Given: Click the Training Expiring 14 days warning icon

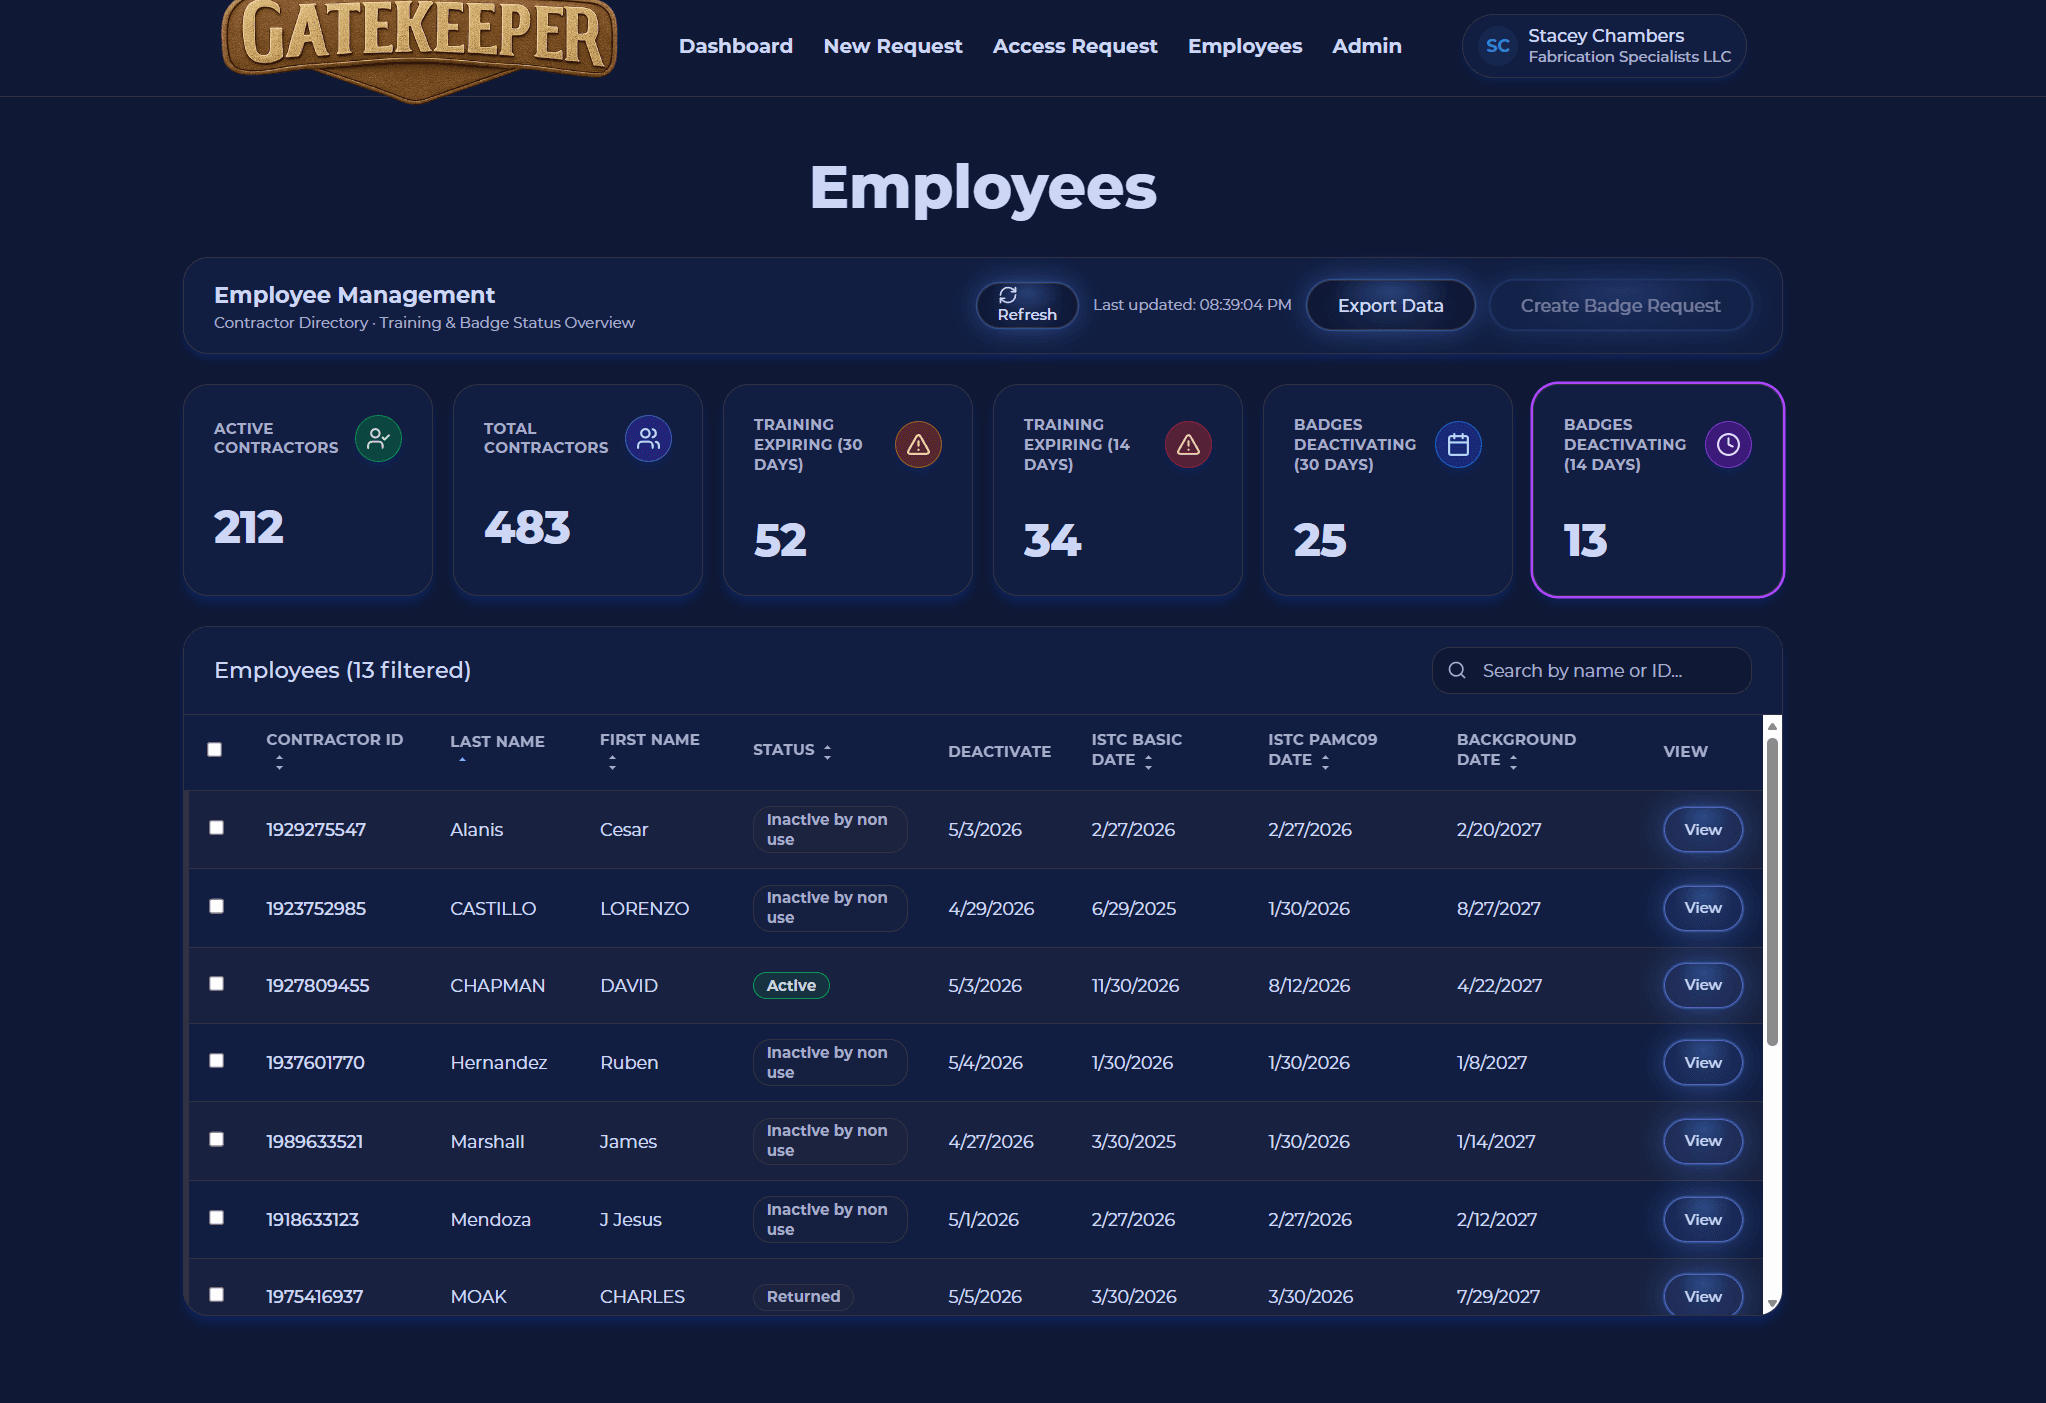Looking at the screenshot, I should 1188,444.
